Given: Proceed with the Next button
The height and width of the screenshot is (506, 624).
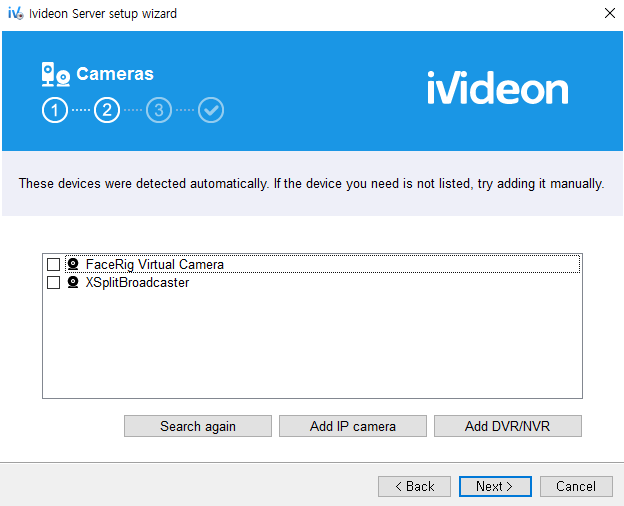Looking at the screenshot, I should [x=495, y=486].
